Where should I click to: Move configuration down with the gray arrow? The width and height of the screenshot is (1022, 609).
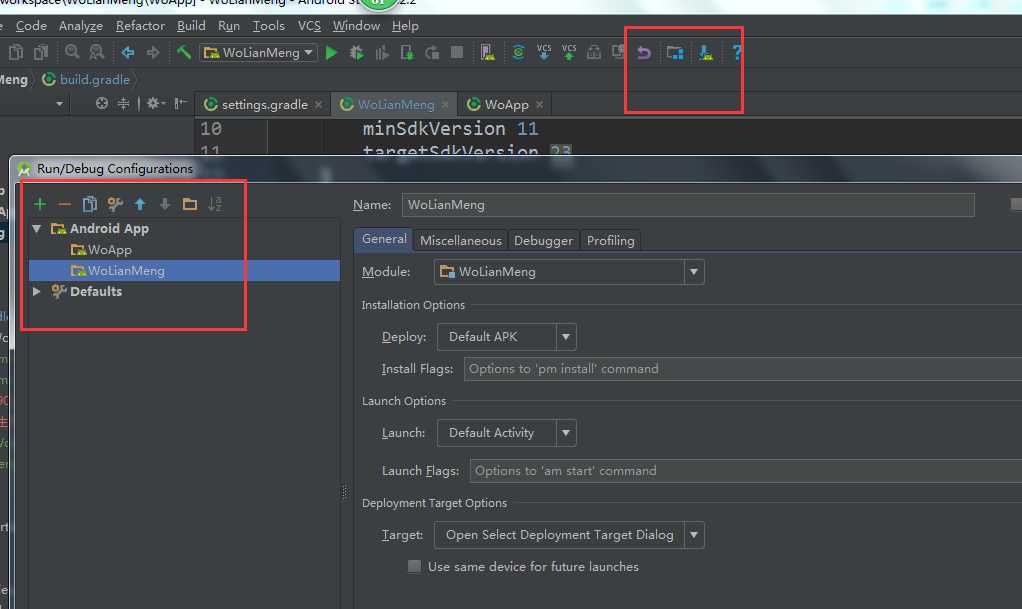click(165, 204)
